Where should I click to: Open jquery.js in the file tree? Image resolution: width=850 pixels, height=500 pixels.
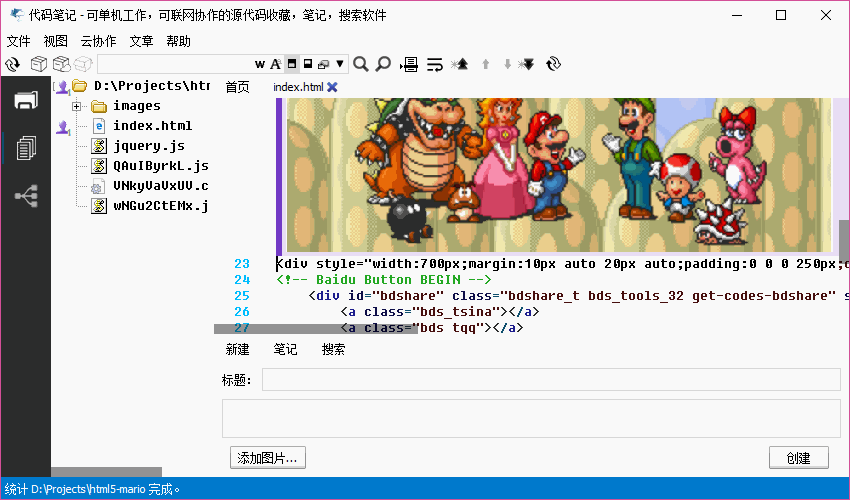[149, 146]
